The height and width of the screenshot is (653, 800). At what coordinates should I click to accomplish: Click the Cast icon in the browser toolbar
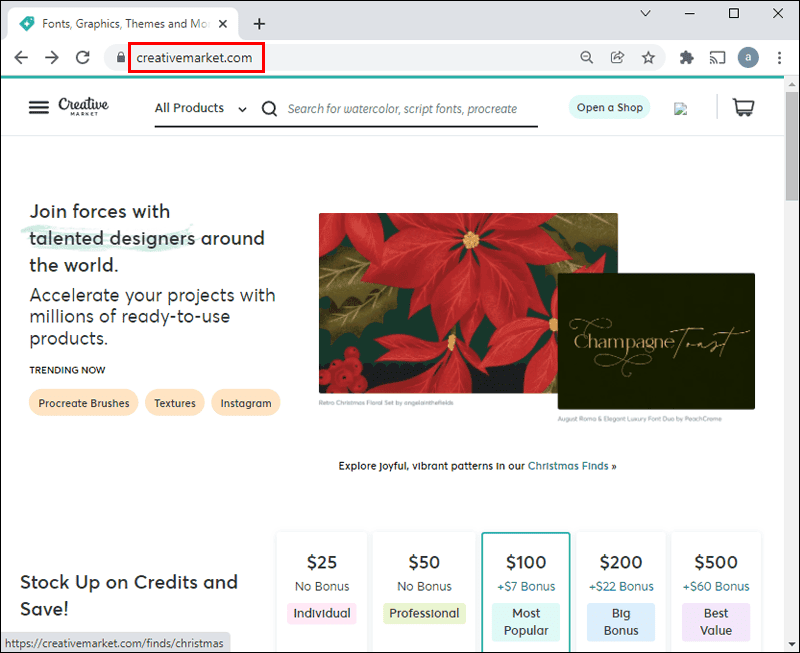[717, 57]
